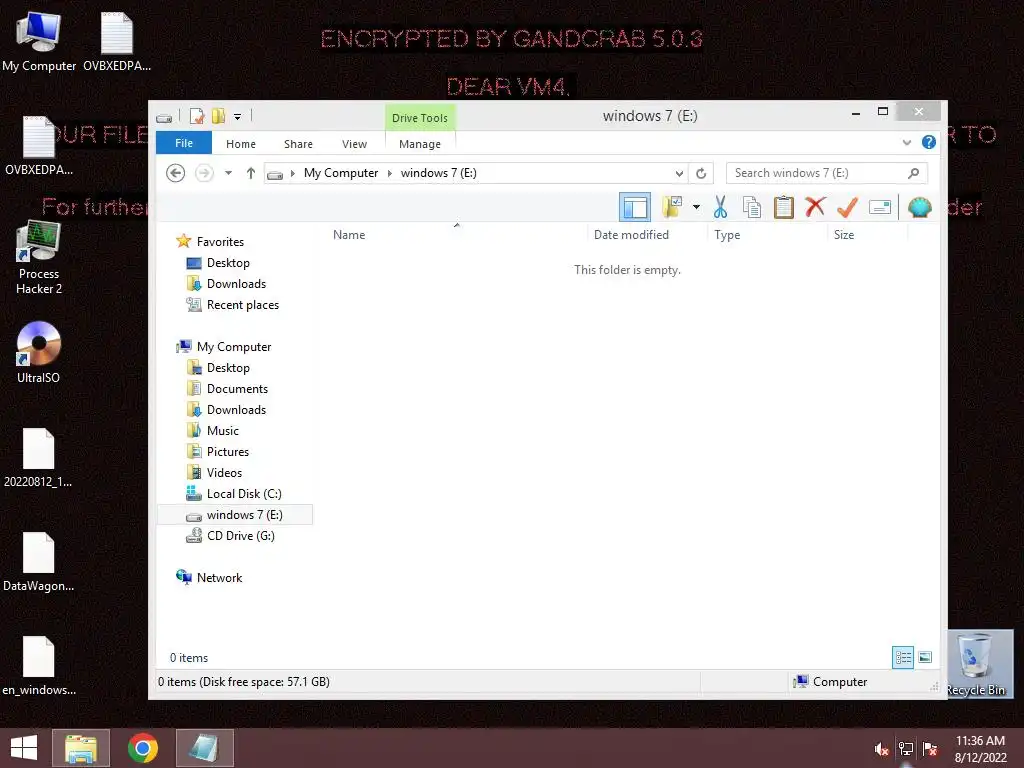1024x768 pixels.
Task: Click the scissors Cut icon in toolbar
Action: click(x=720, y=208)
